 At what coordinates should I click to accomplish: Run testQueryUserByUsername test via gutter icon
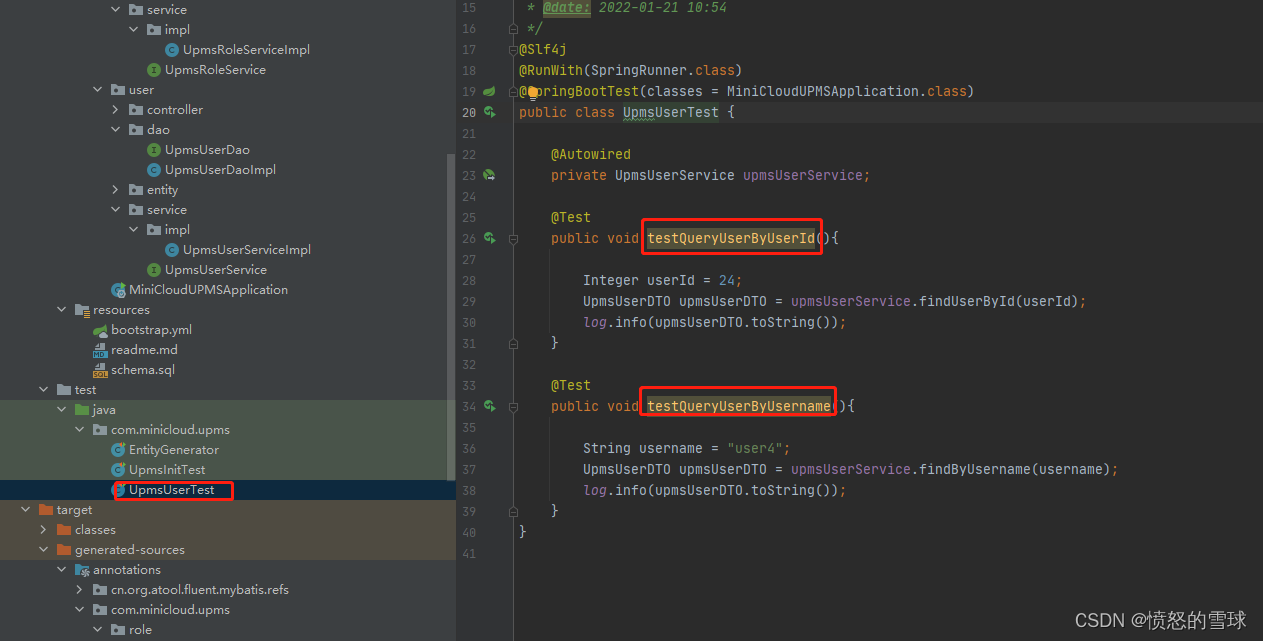(x=489, y=406)
